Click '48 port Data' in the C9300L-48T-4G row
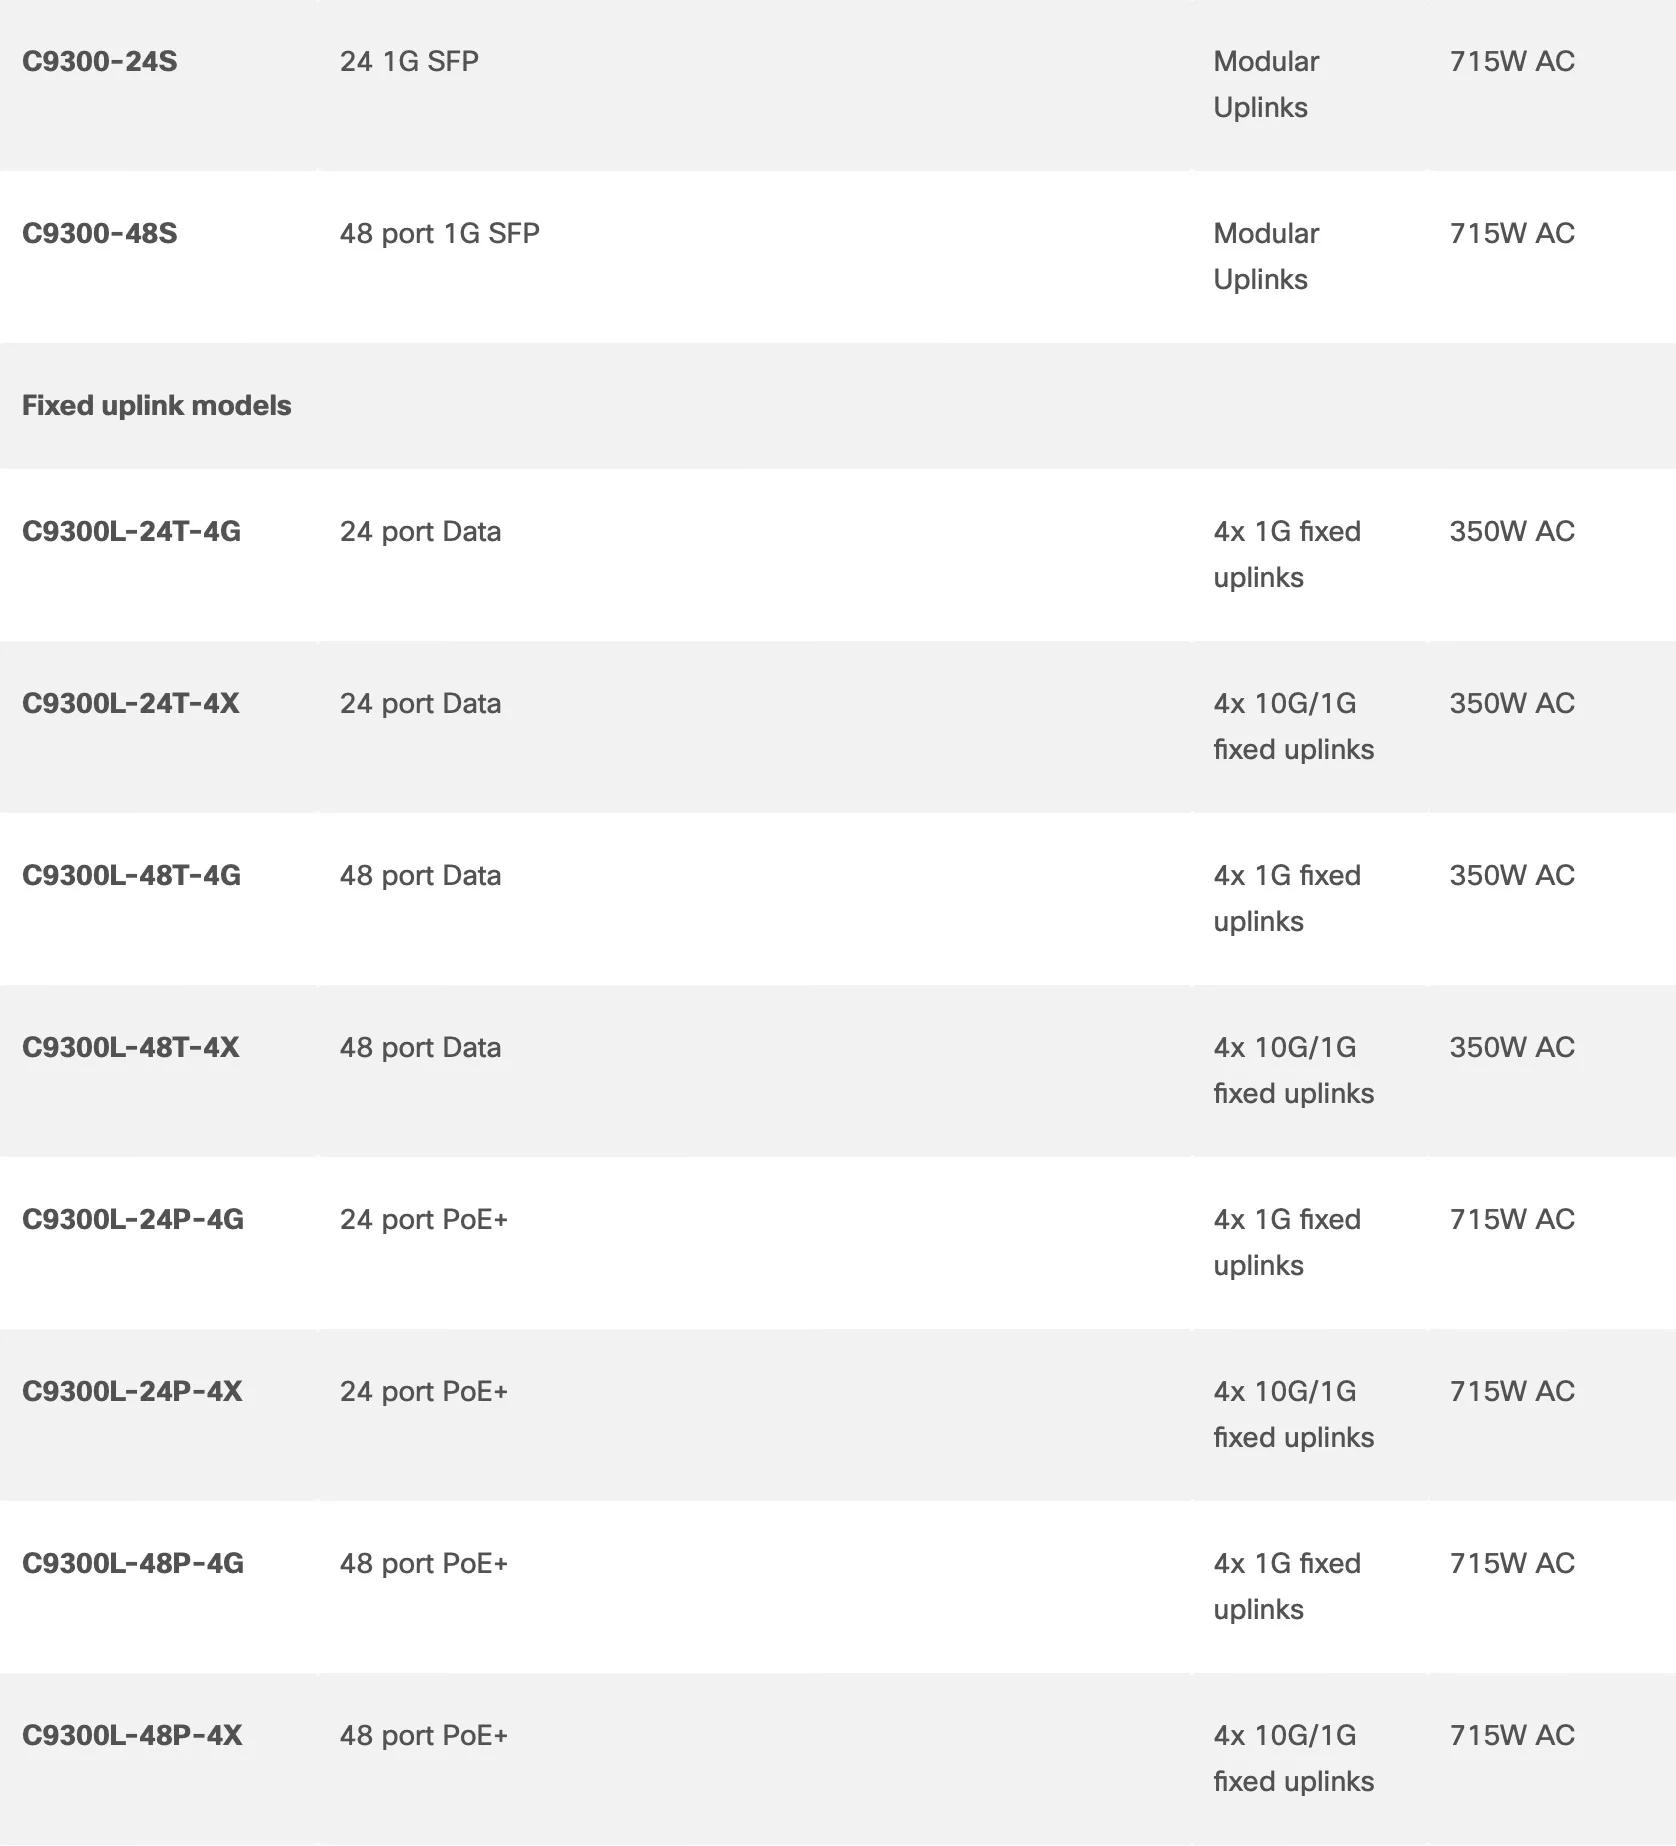 point(420,876)
